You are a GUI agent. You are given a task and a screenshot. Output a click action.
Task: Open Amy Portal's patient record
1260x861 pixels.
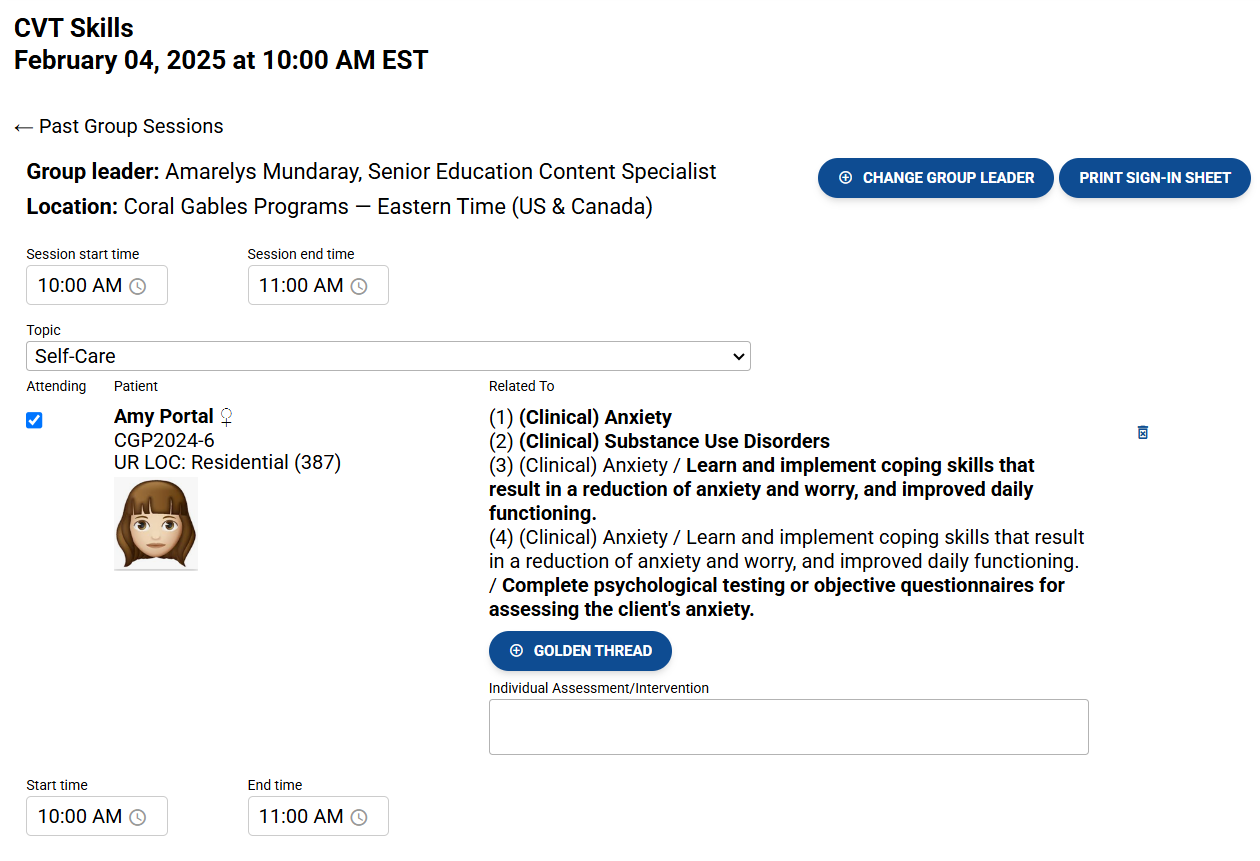pyautogui.click(x=163, y=416)
